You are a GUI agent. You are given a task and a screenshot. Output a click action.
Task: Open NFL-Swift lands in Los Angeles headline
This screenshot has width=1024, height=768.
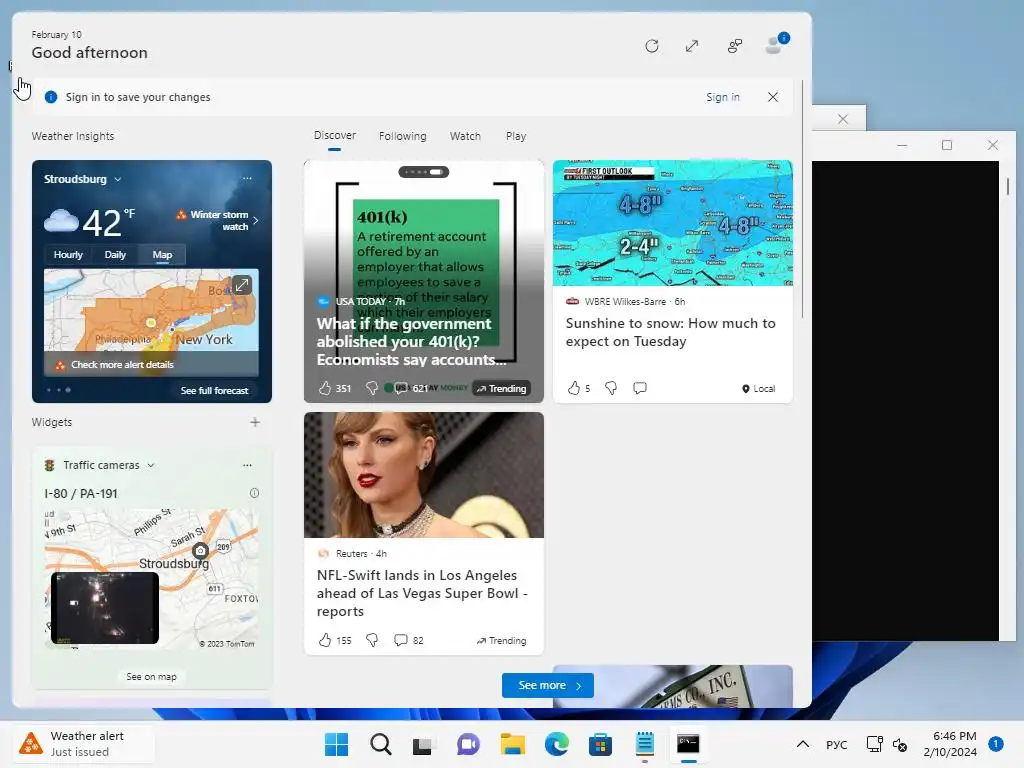422,593
